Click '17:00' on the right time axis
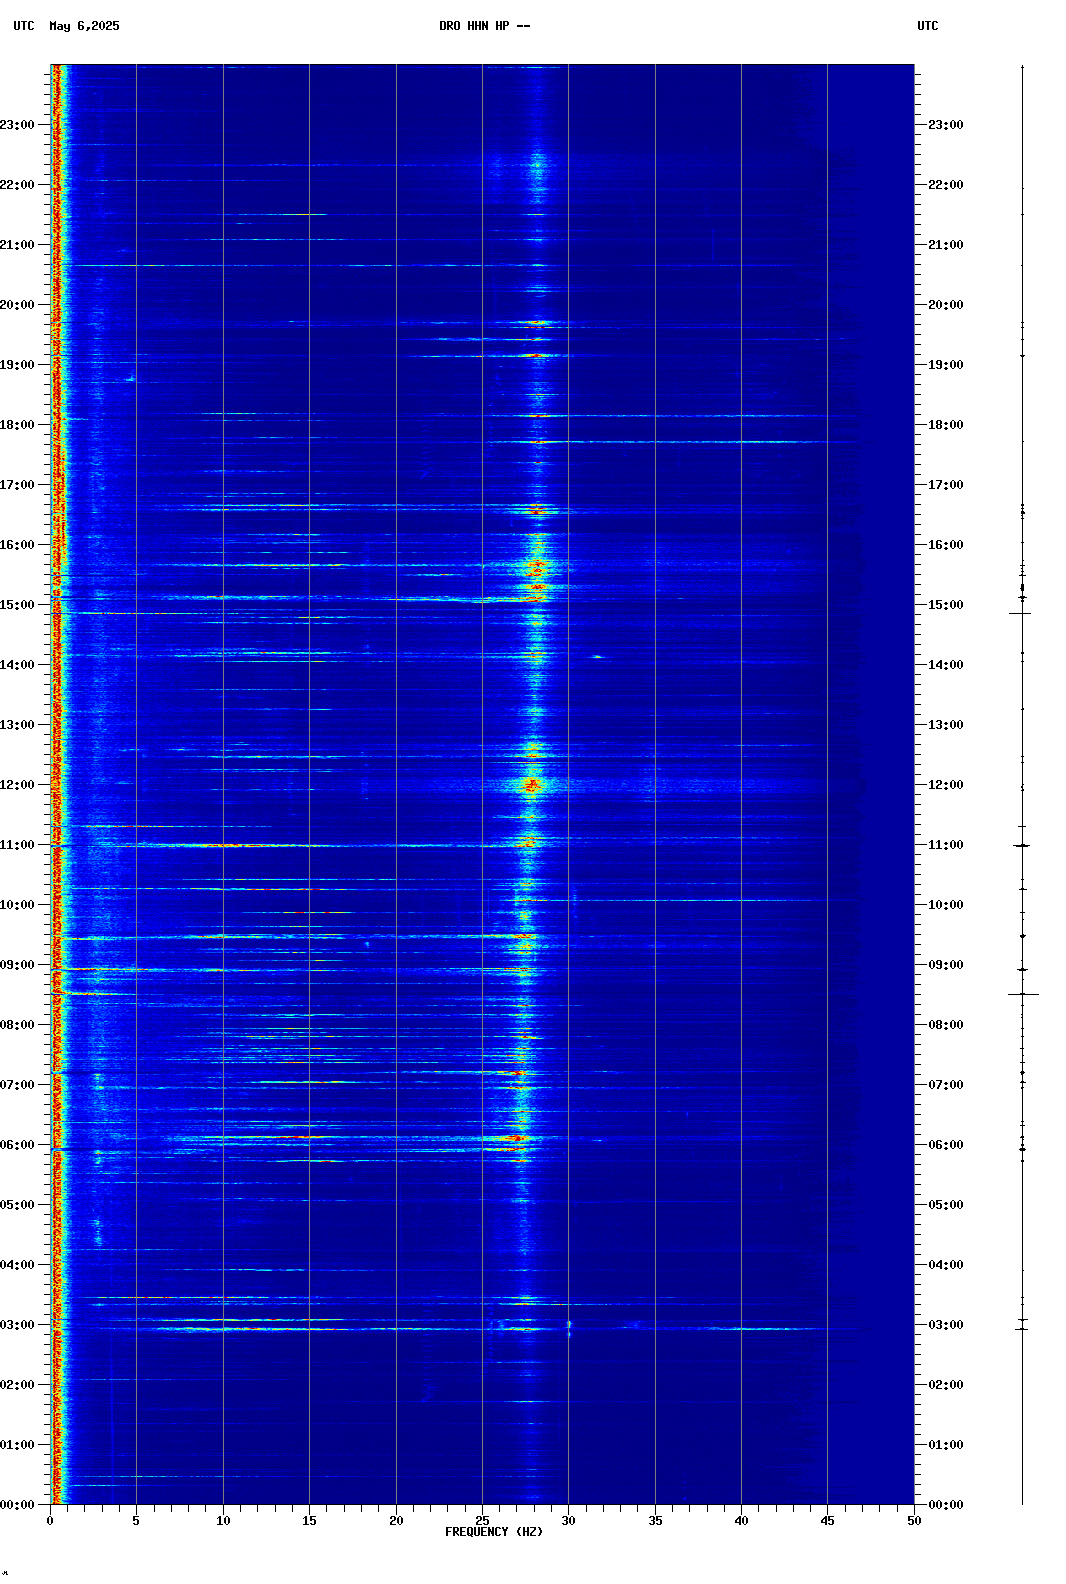1066x1584 pixels. 946,485
